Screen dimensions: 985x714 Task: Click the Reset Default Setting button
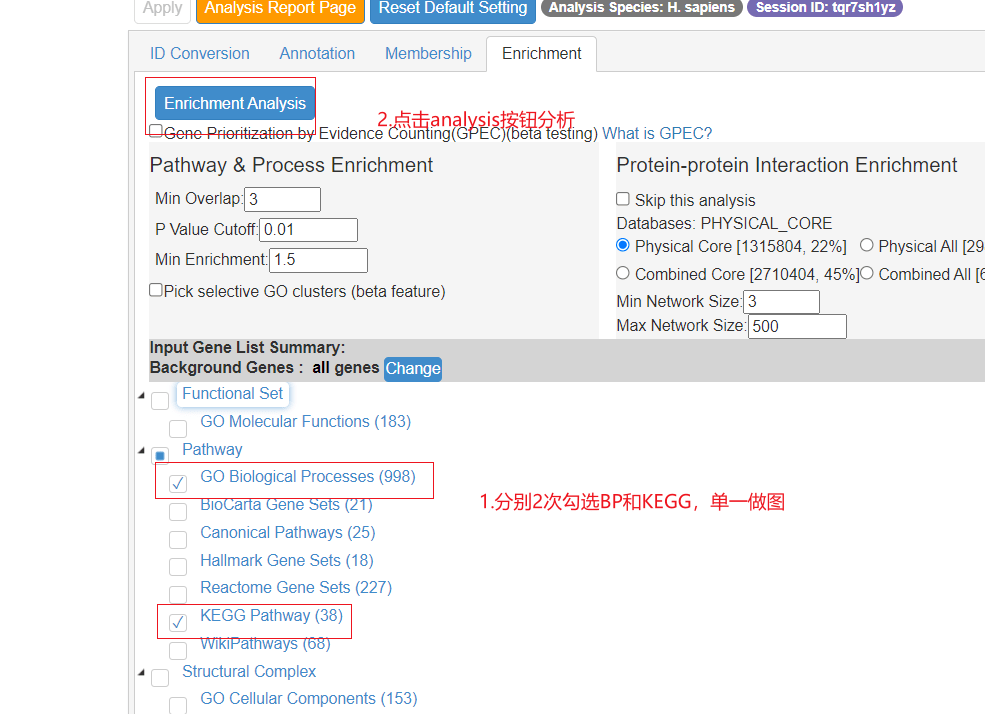click(x=452, y=6)
